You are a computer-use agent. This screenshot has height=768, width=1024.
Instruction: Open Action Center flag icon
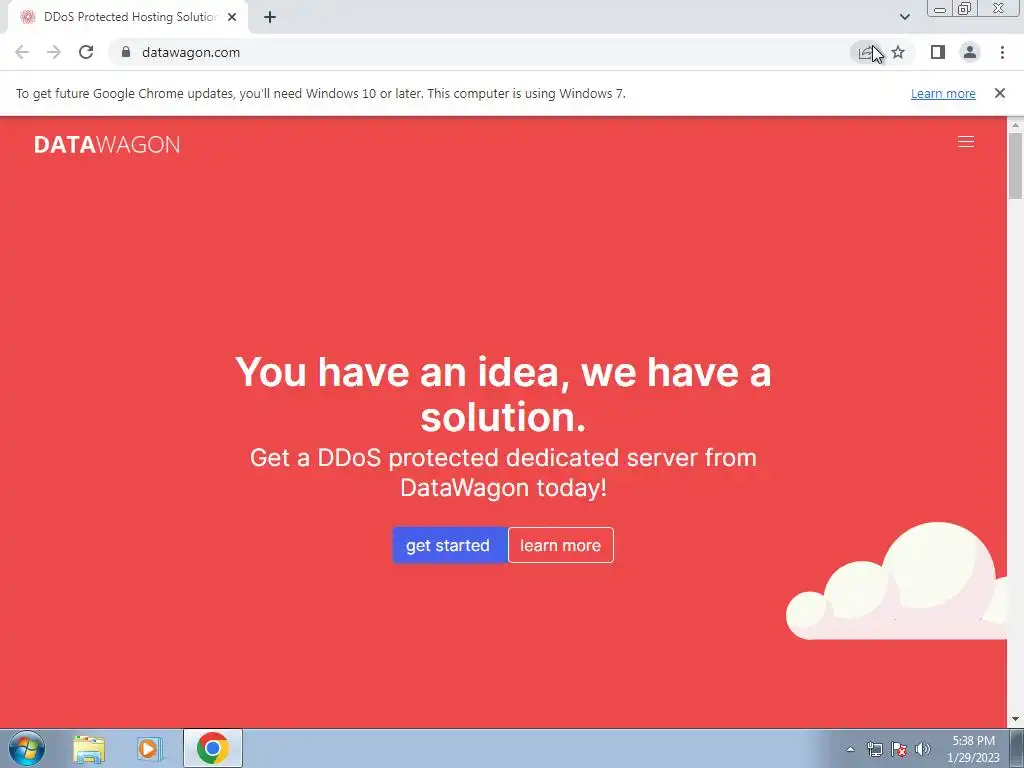(x=899, y=749)
